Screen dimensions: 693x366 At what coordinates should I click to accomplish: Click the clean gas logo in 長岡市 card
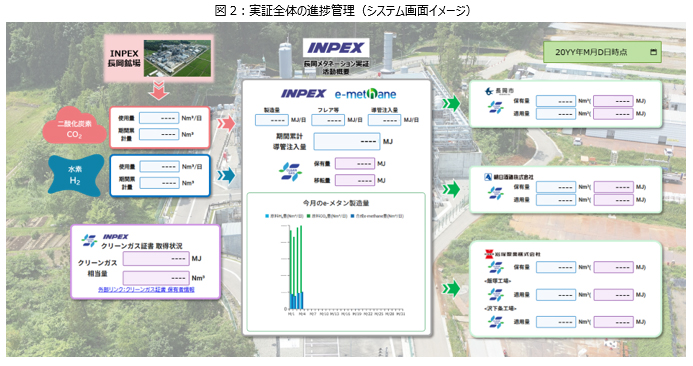[x=495, y=107]
